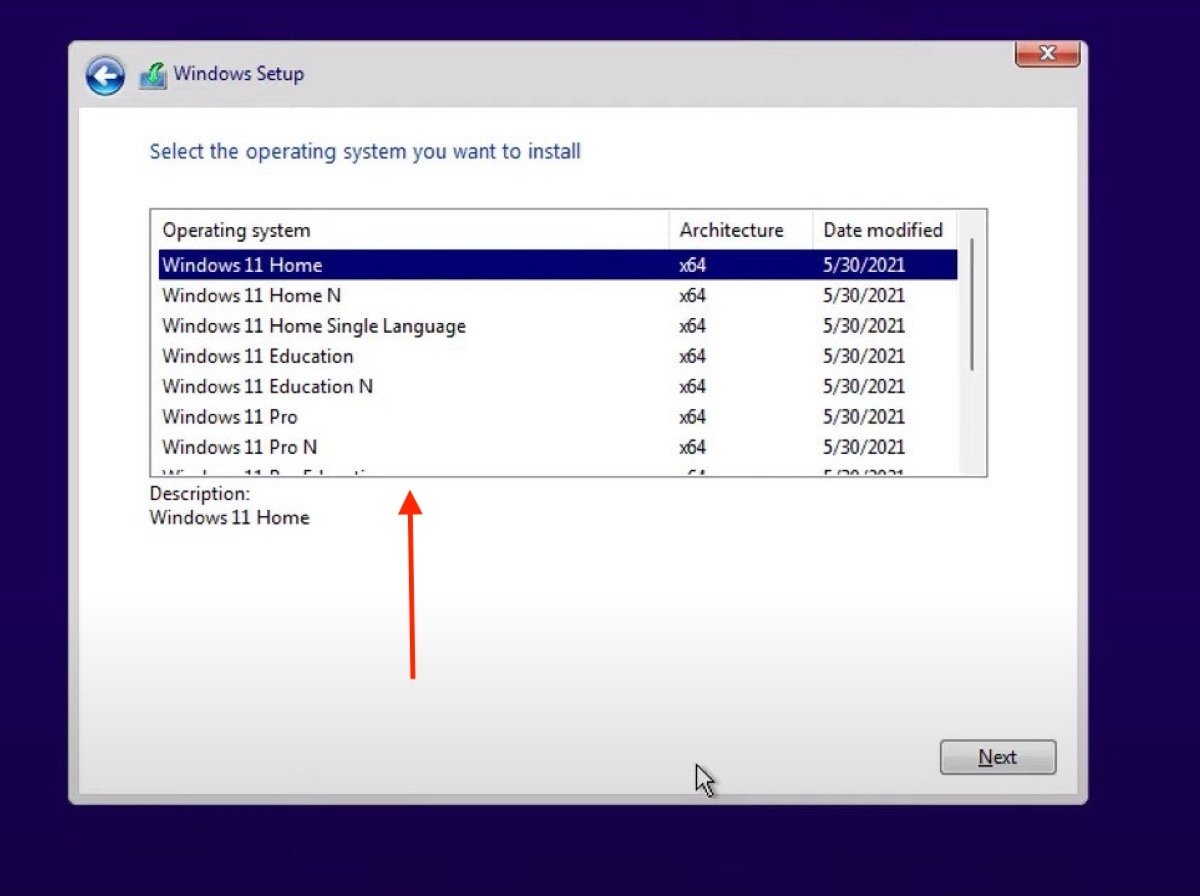Click x64 in Home Single Language row
The image size is (1200, 896).
pos(693,325)
